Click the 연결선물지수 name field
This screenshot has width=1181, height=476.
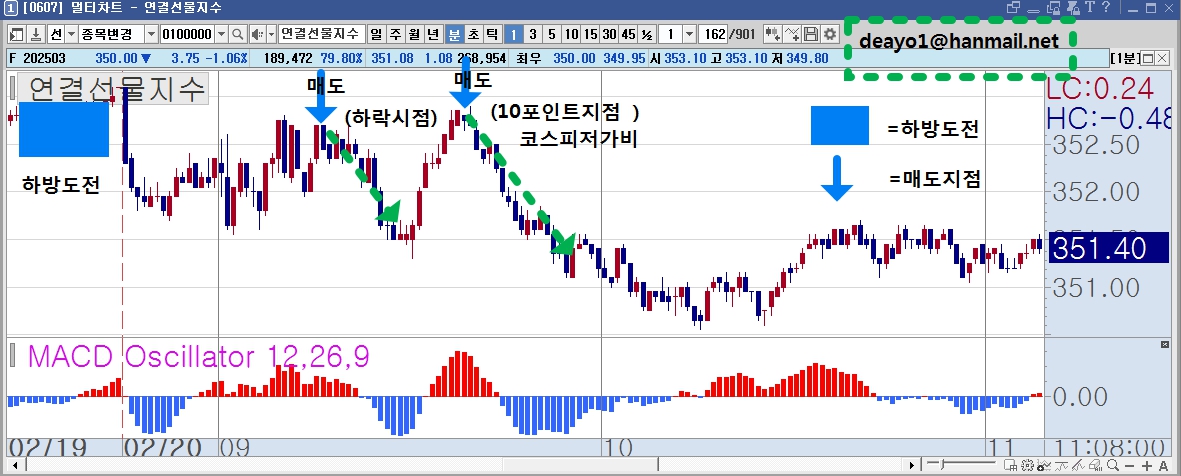pos(322,34)
